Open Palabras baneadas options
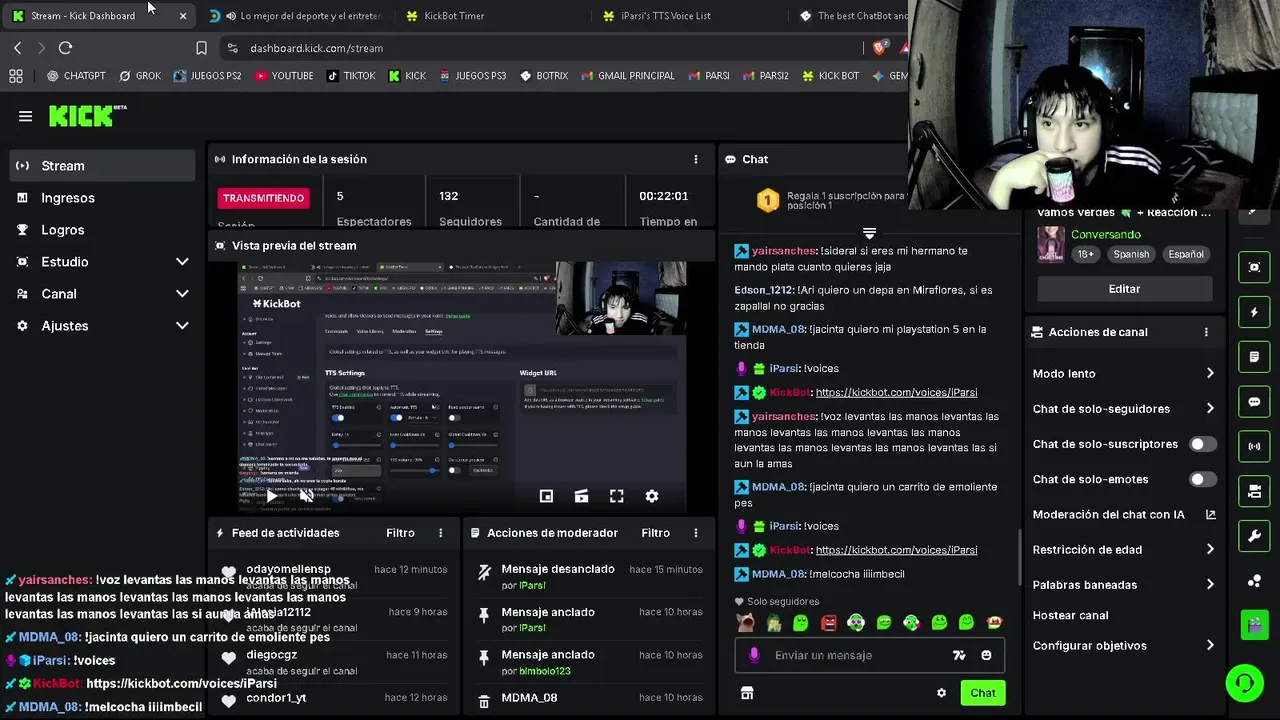 [1124, 584]
